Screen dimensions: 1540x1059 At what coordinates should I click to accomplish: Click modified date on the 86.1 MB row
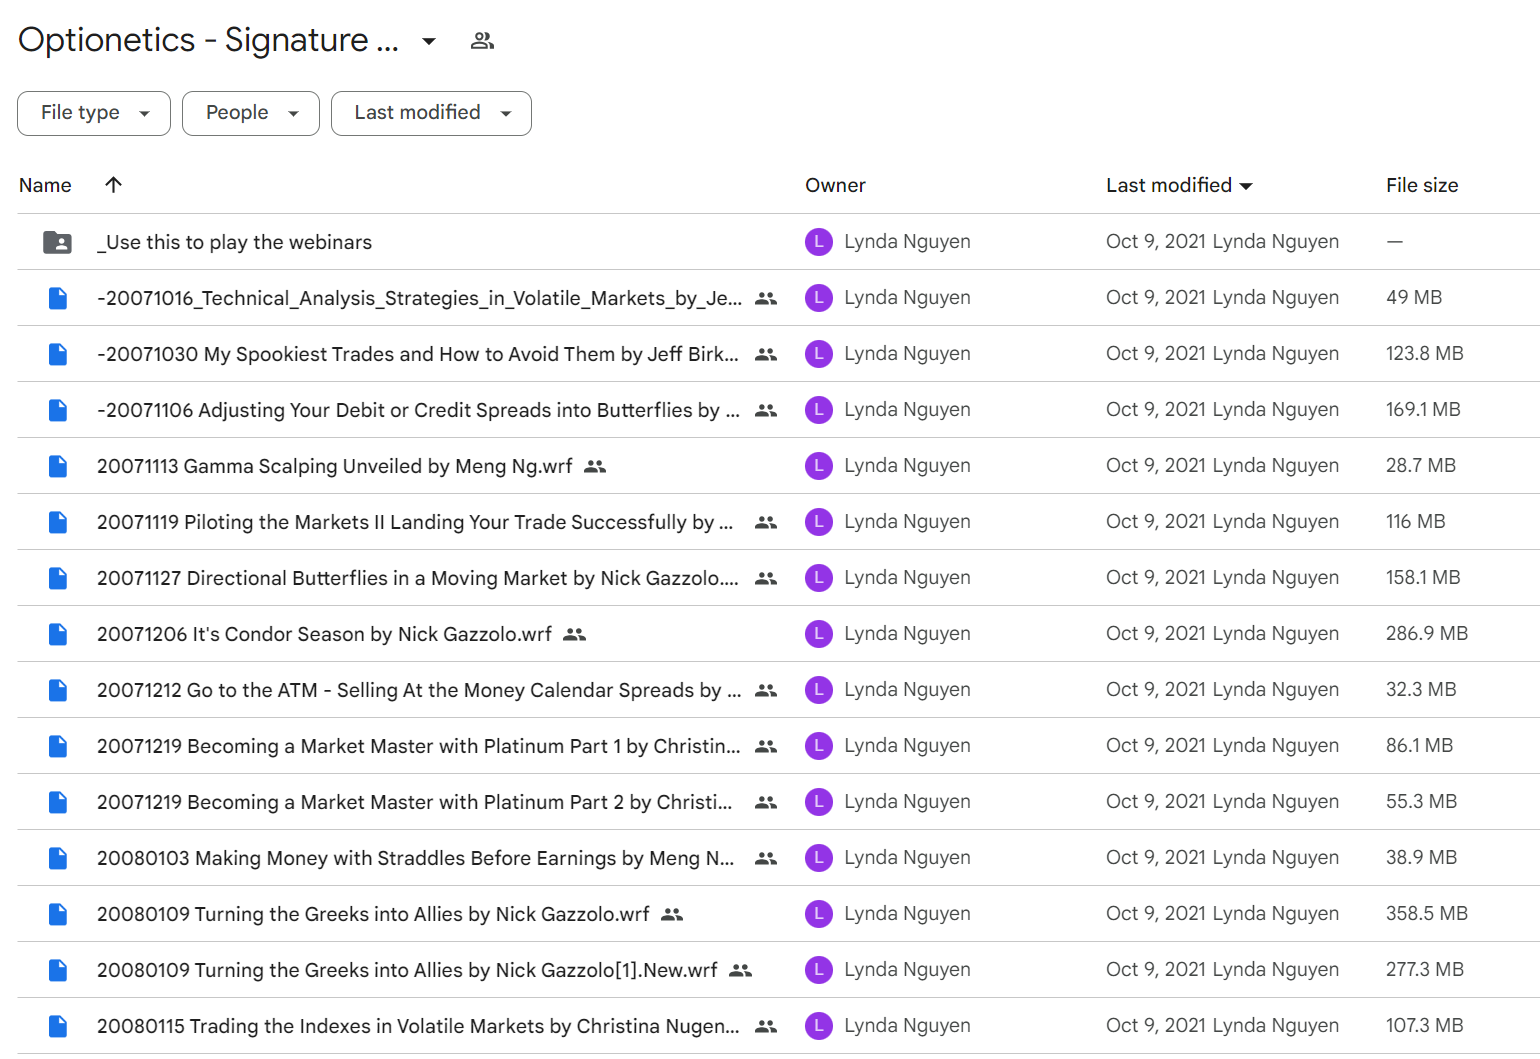coord(1222,746)
